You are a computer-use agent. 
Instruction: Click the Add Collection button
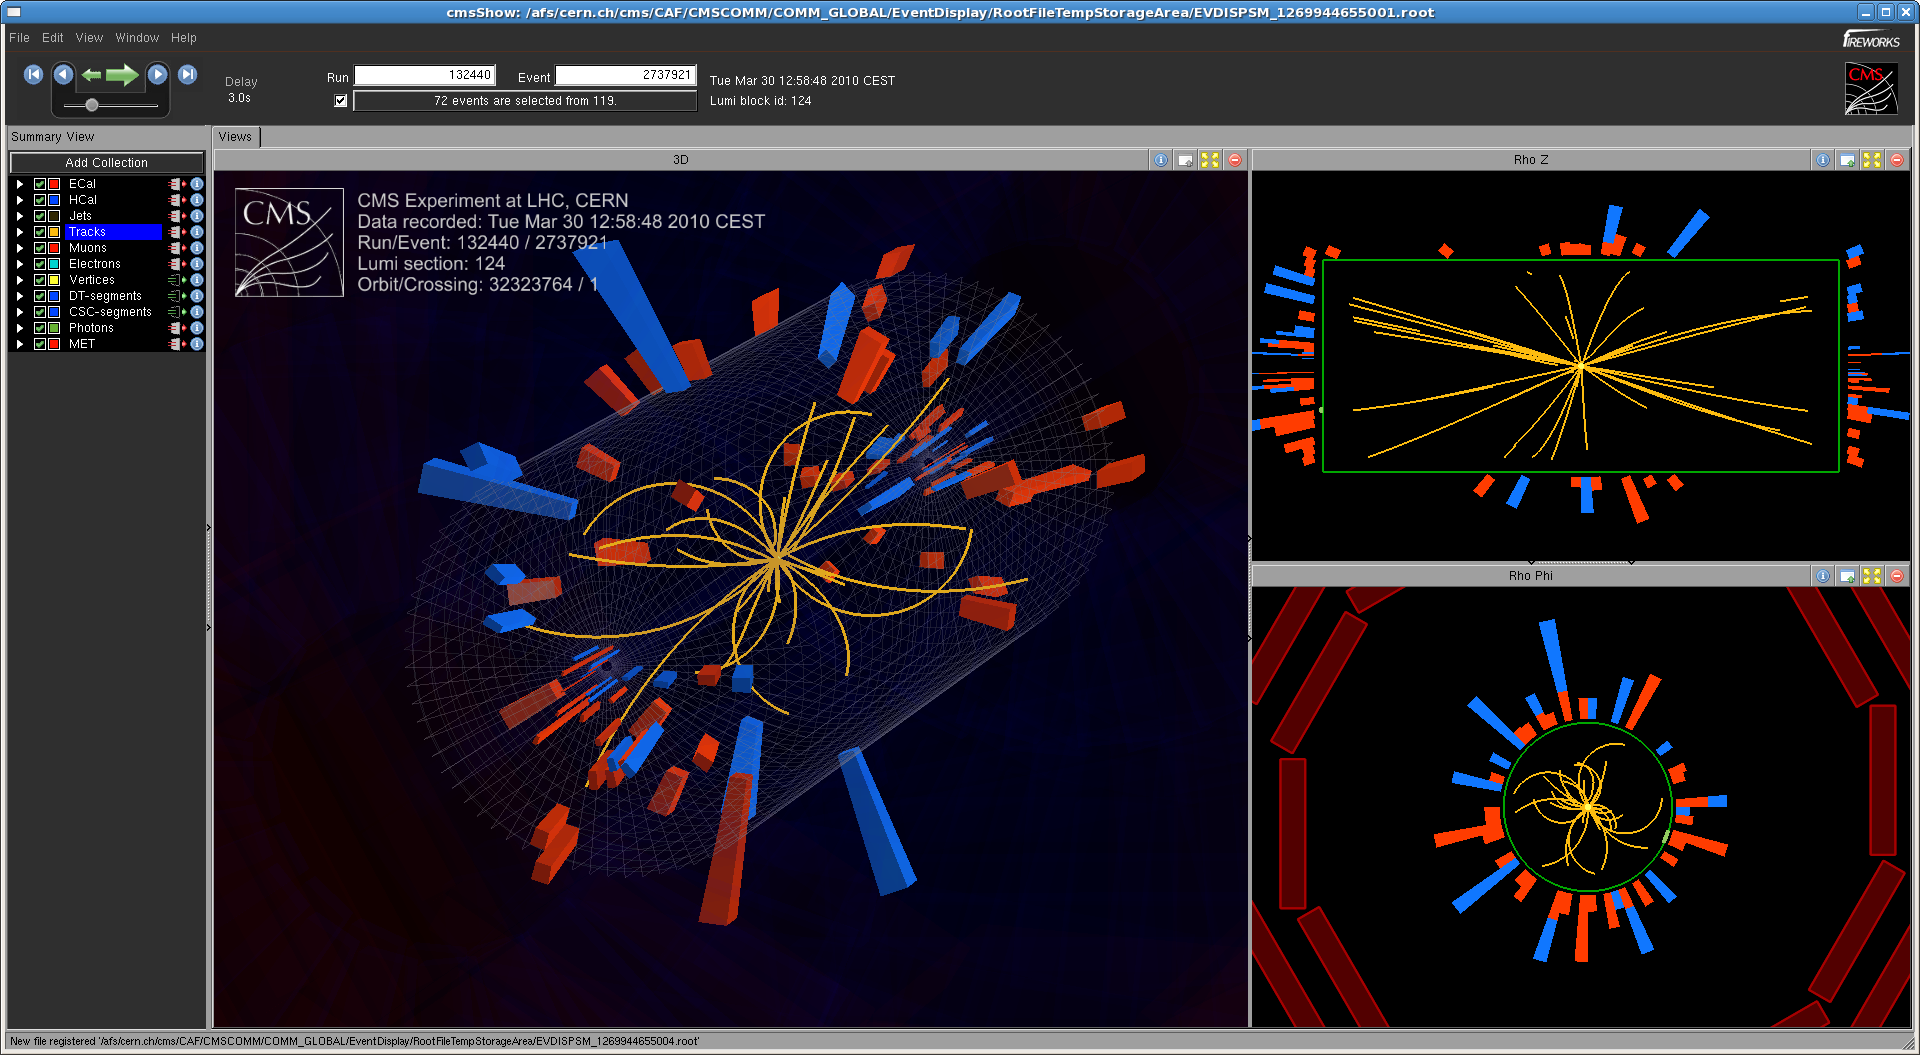tap(106, 163)
